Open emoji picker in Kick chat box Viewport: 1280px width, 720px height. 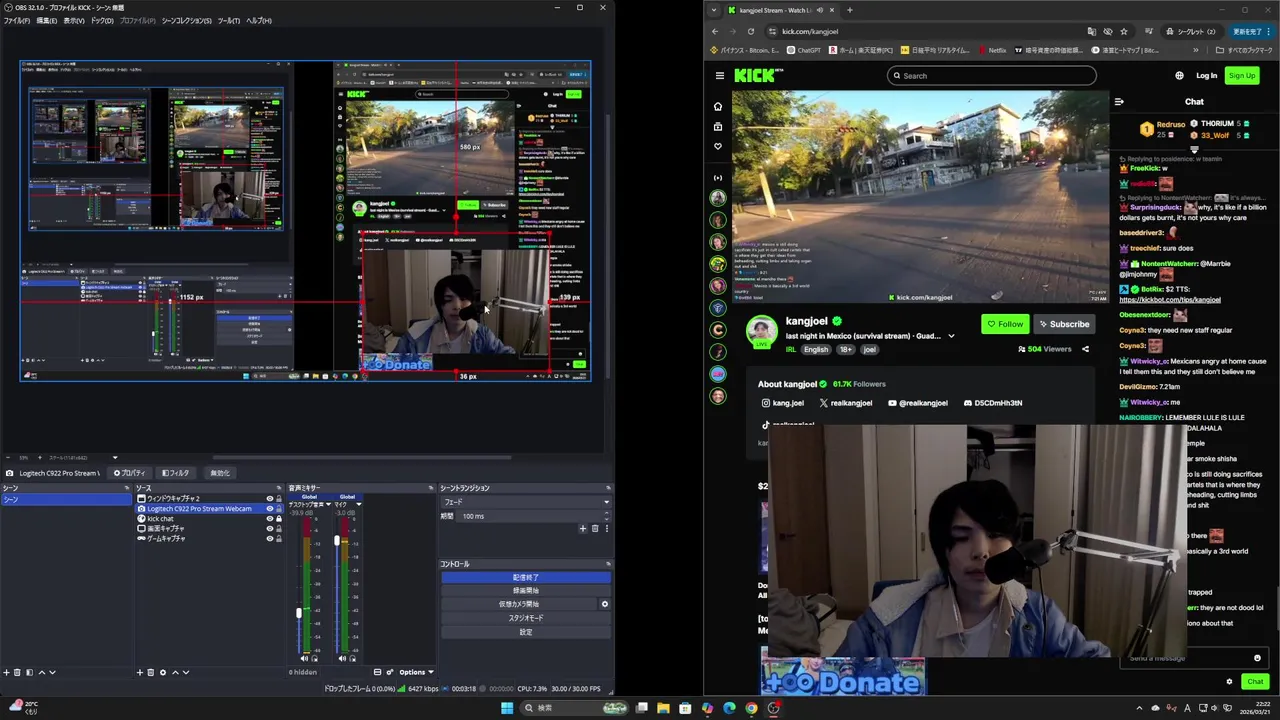point(1257,658)
